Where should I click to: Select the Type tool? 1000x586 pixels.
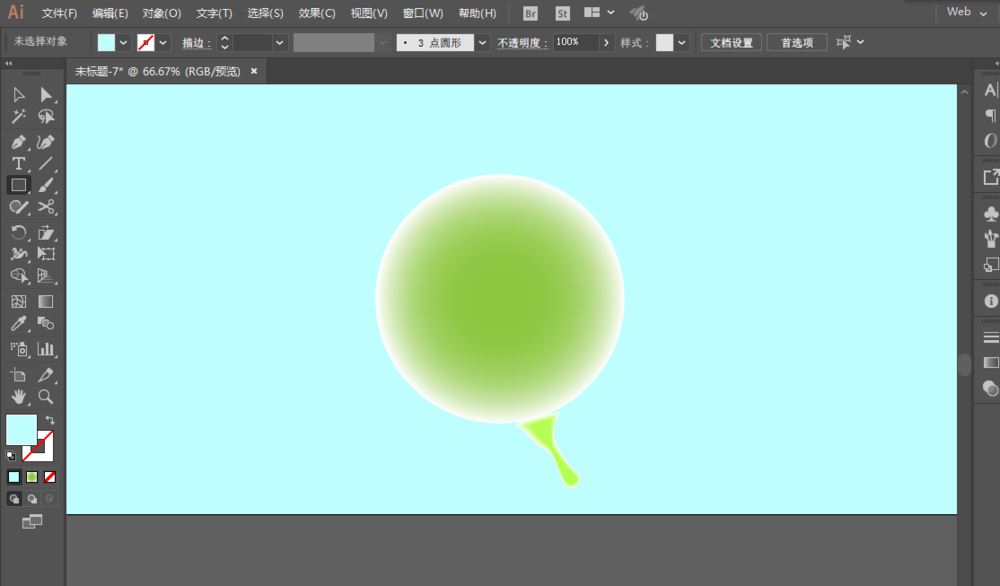point(16,163)
